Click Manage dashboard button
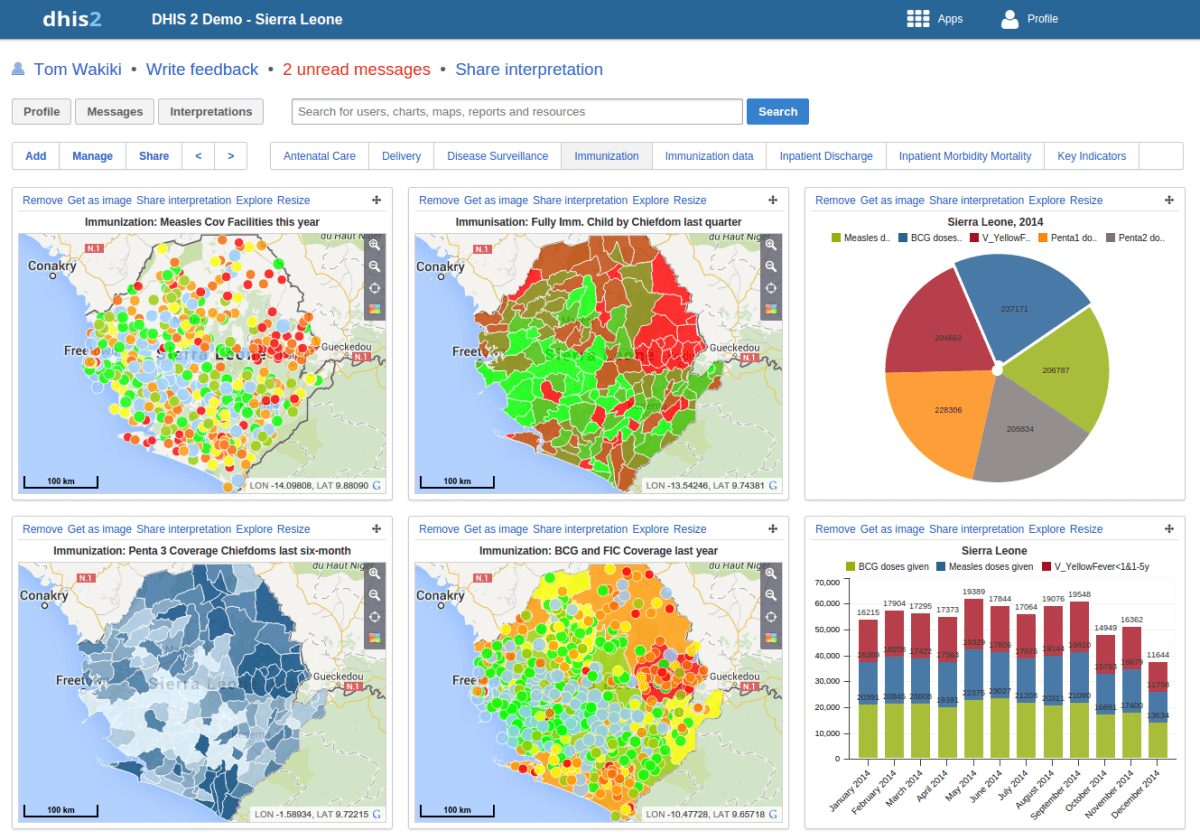This screenshot has width=1200, height=840. 93,156
